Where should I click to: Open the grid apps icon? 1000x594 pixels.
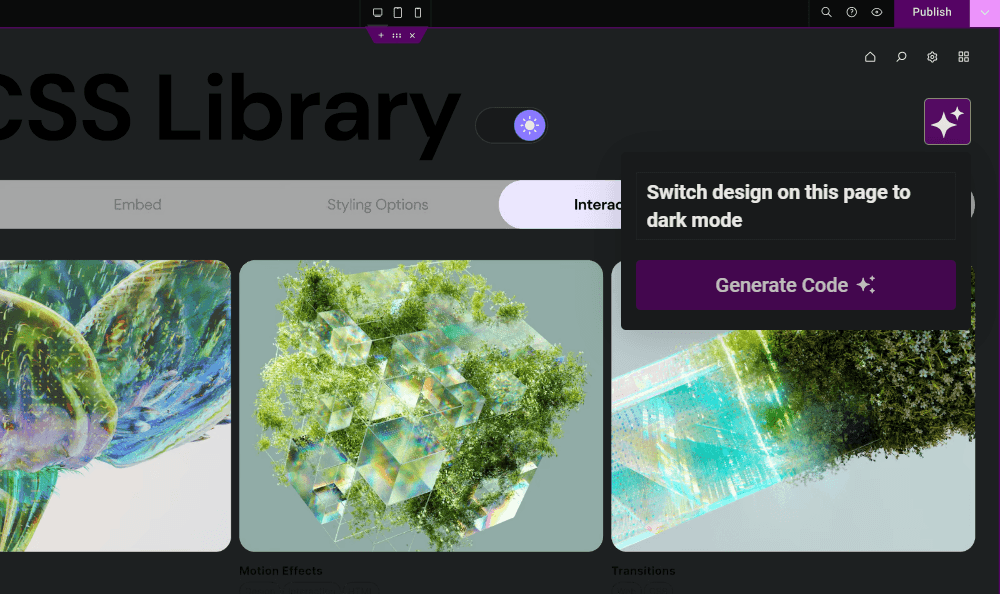(964, 57)
